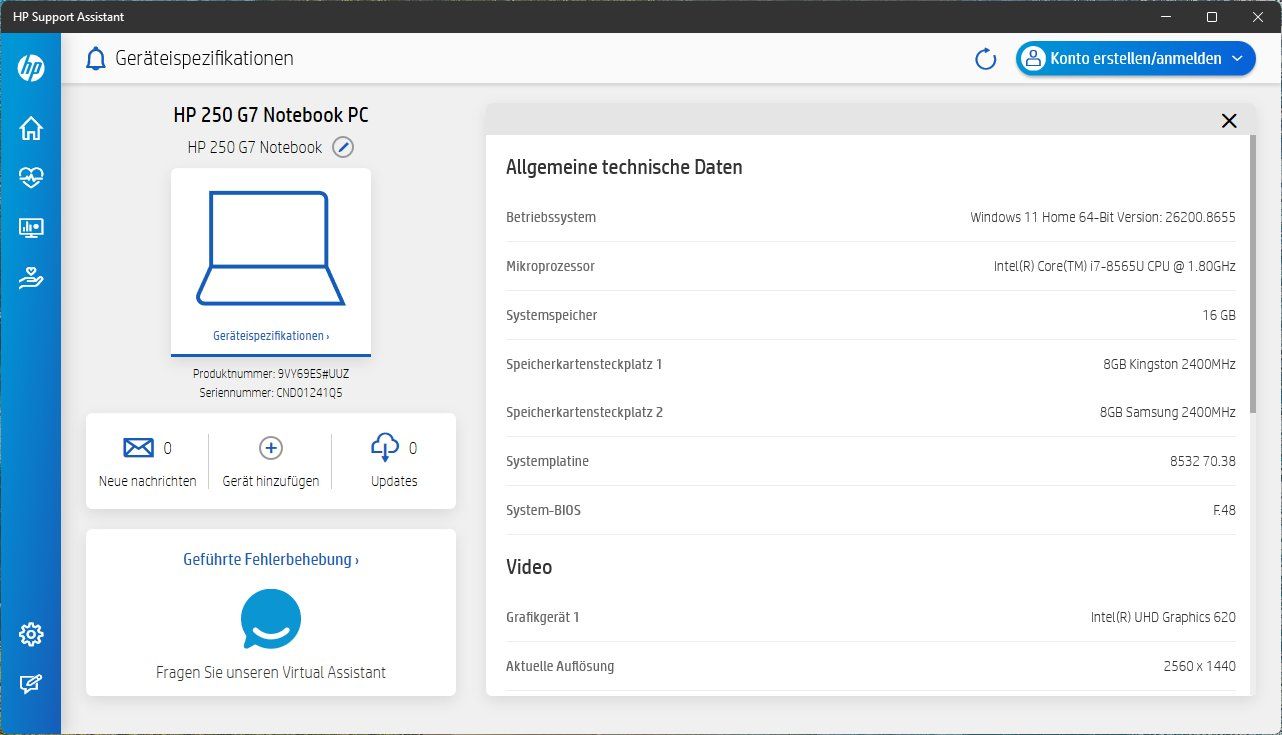Open the Neue nachrichten envelope icon
The width and height of the screenshot is (1282, 735).
click(138, 447)
